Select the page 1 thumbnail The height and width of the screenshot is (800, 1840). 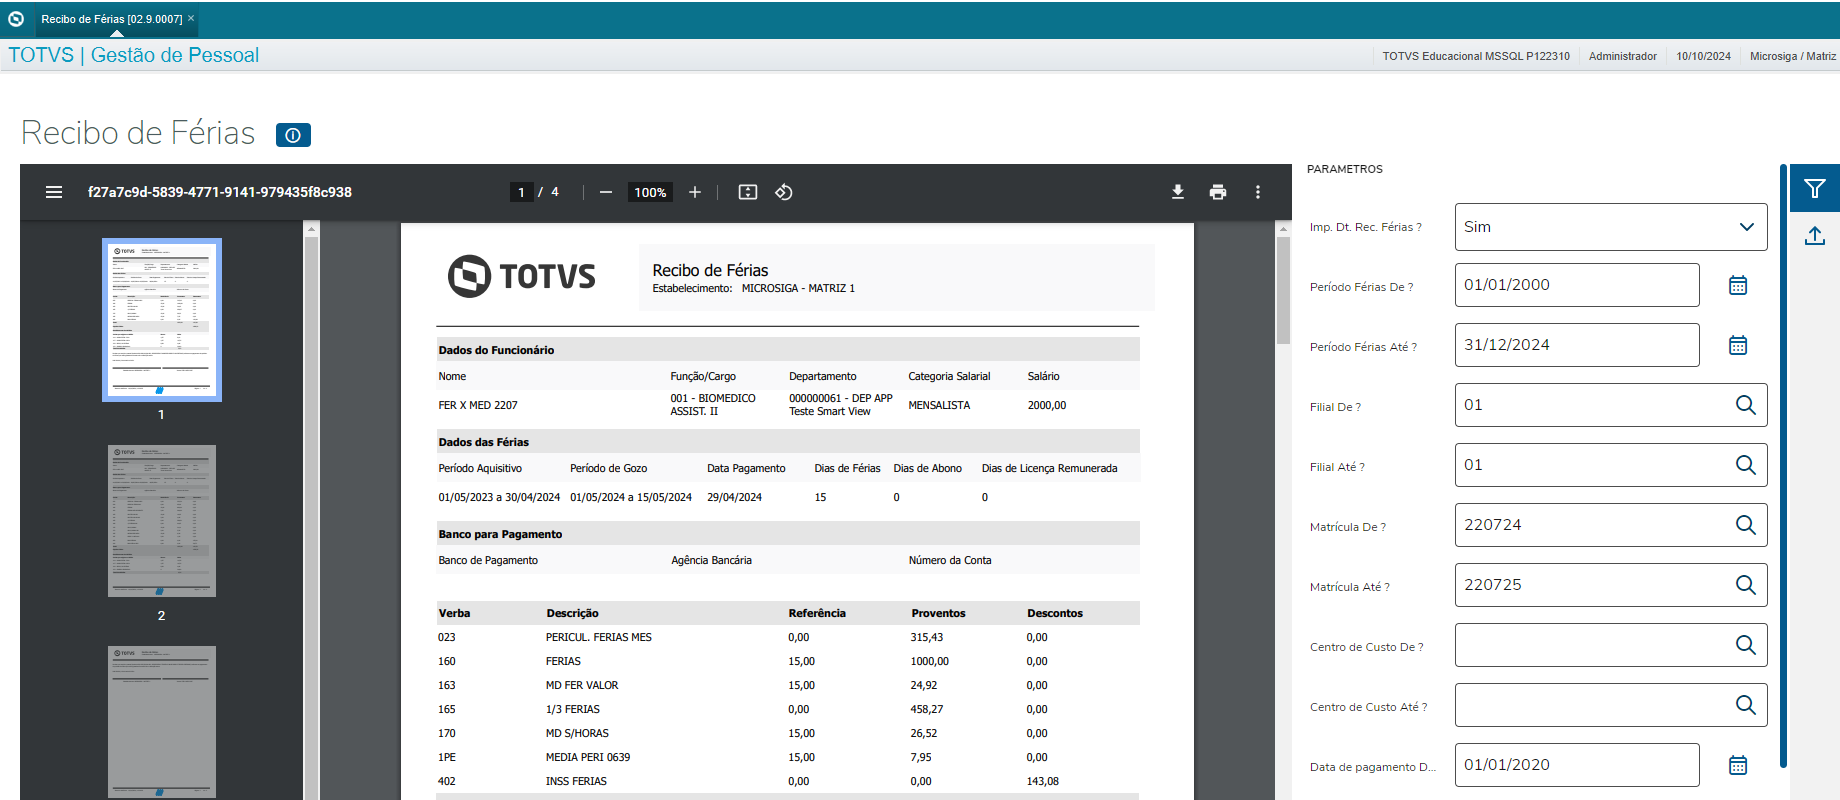click(162, 320)
